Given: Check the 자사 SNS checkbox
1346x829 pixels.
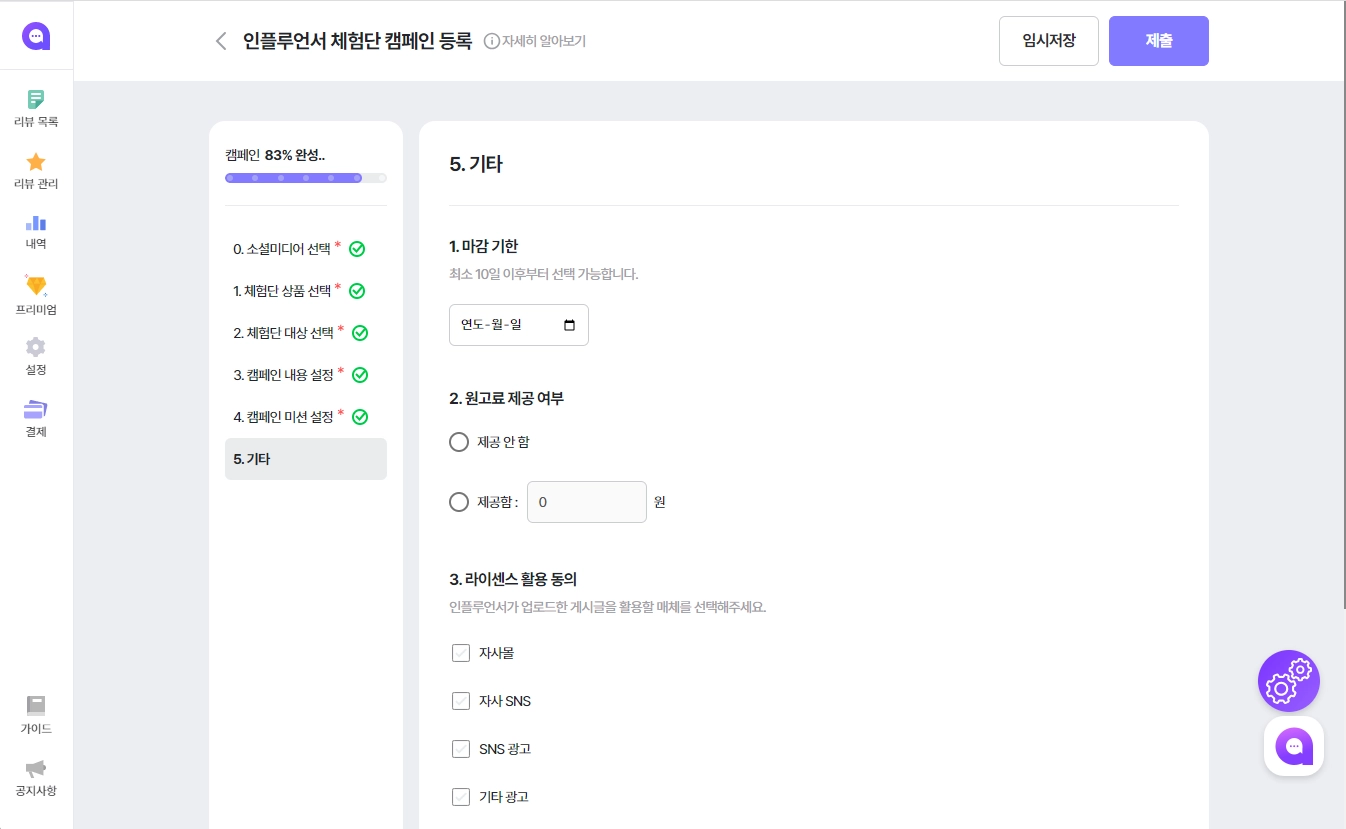Looking at the screenshot, I should tap(461, 701).
